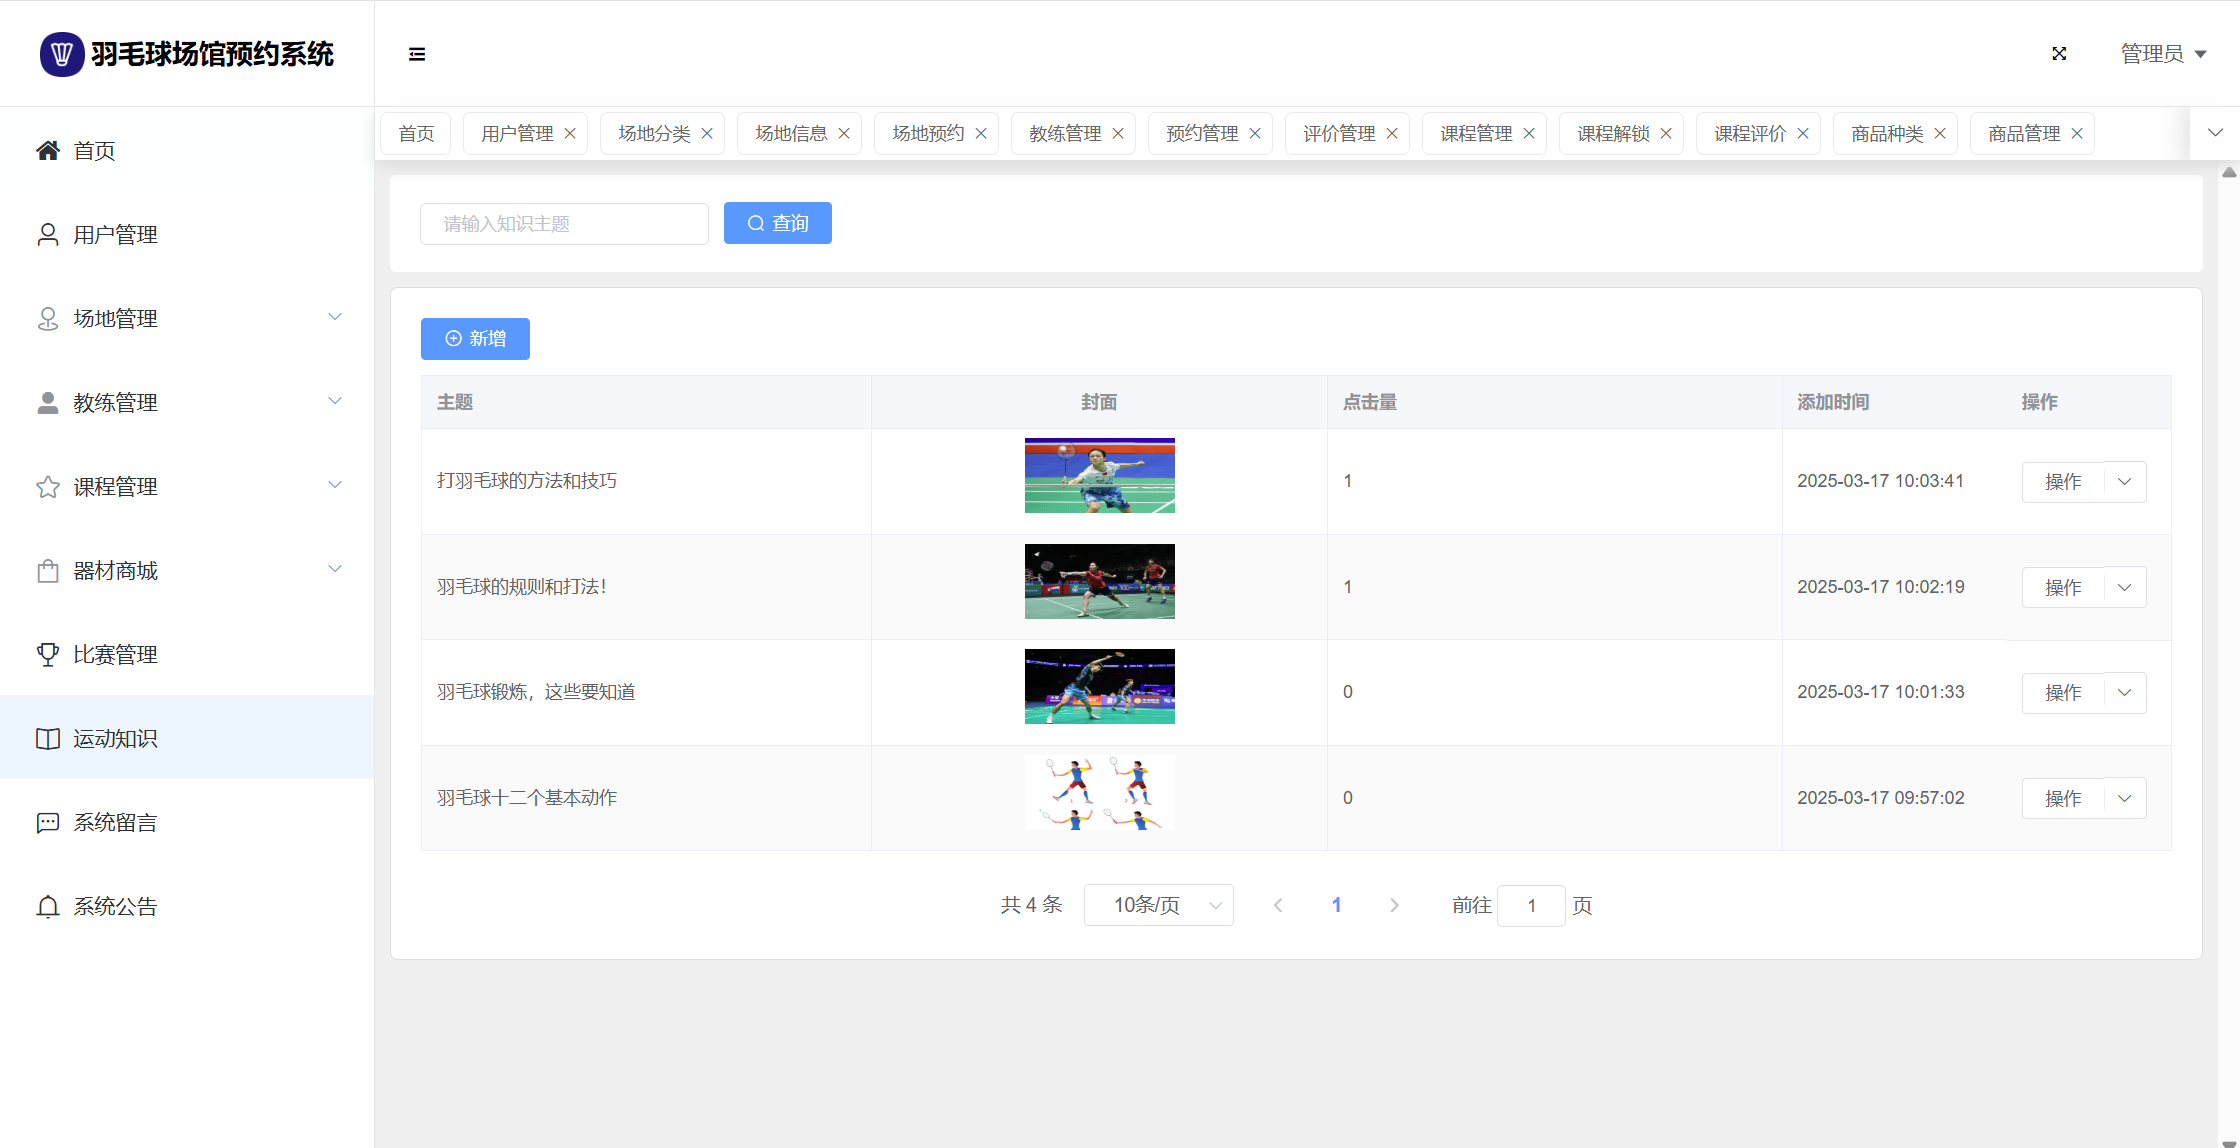Viewport: 2240px width, 1148px height.
Task: Open the 管理员 account dropdown
Action: pyautogui.click(x=2163, y=54)
